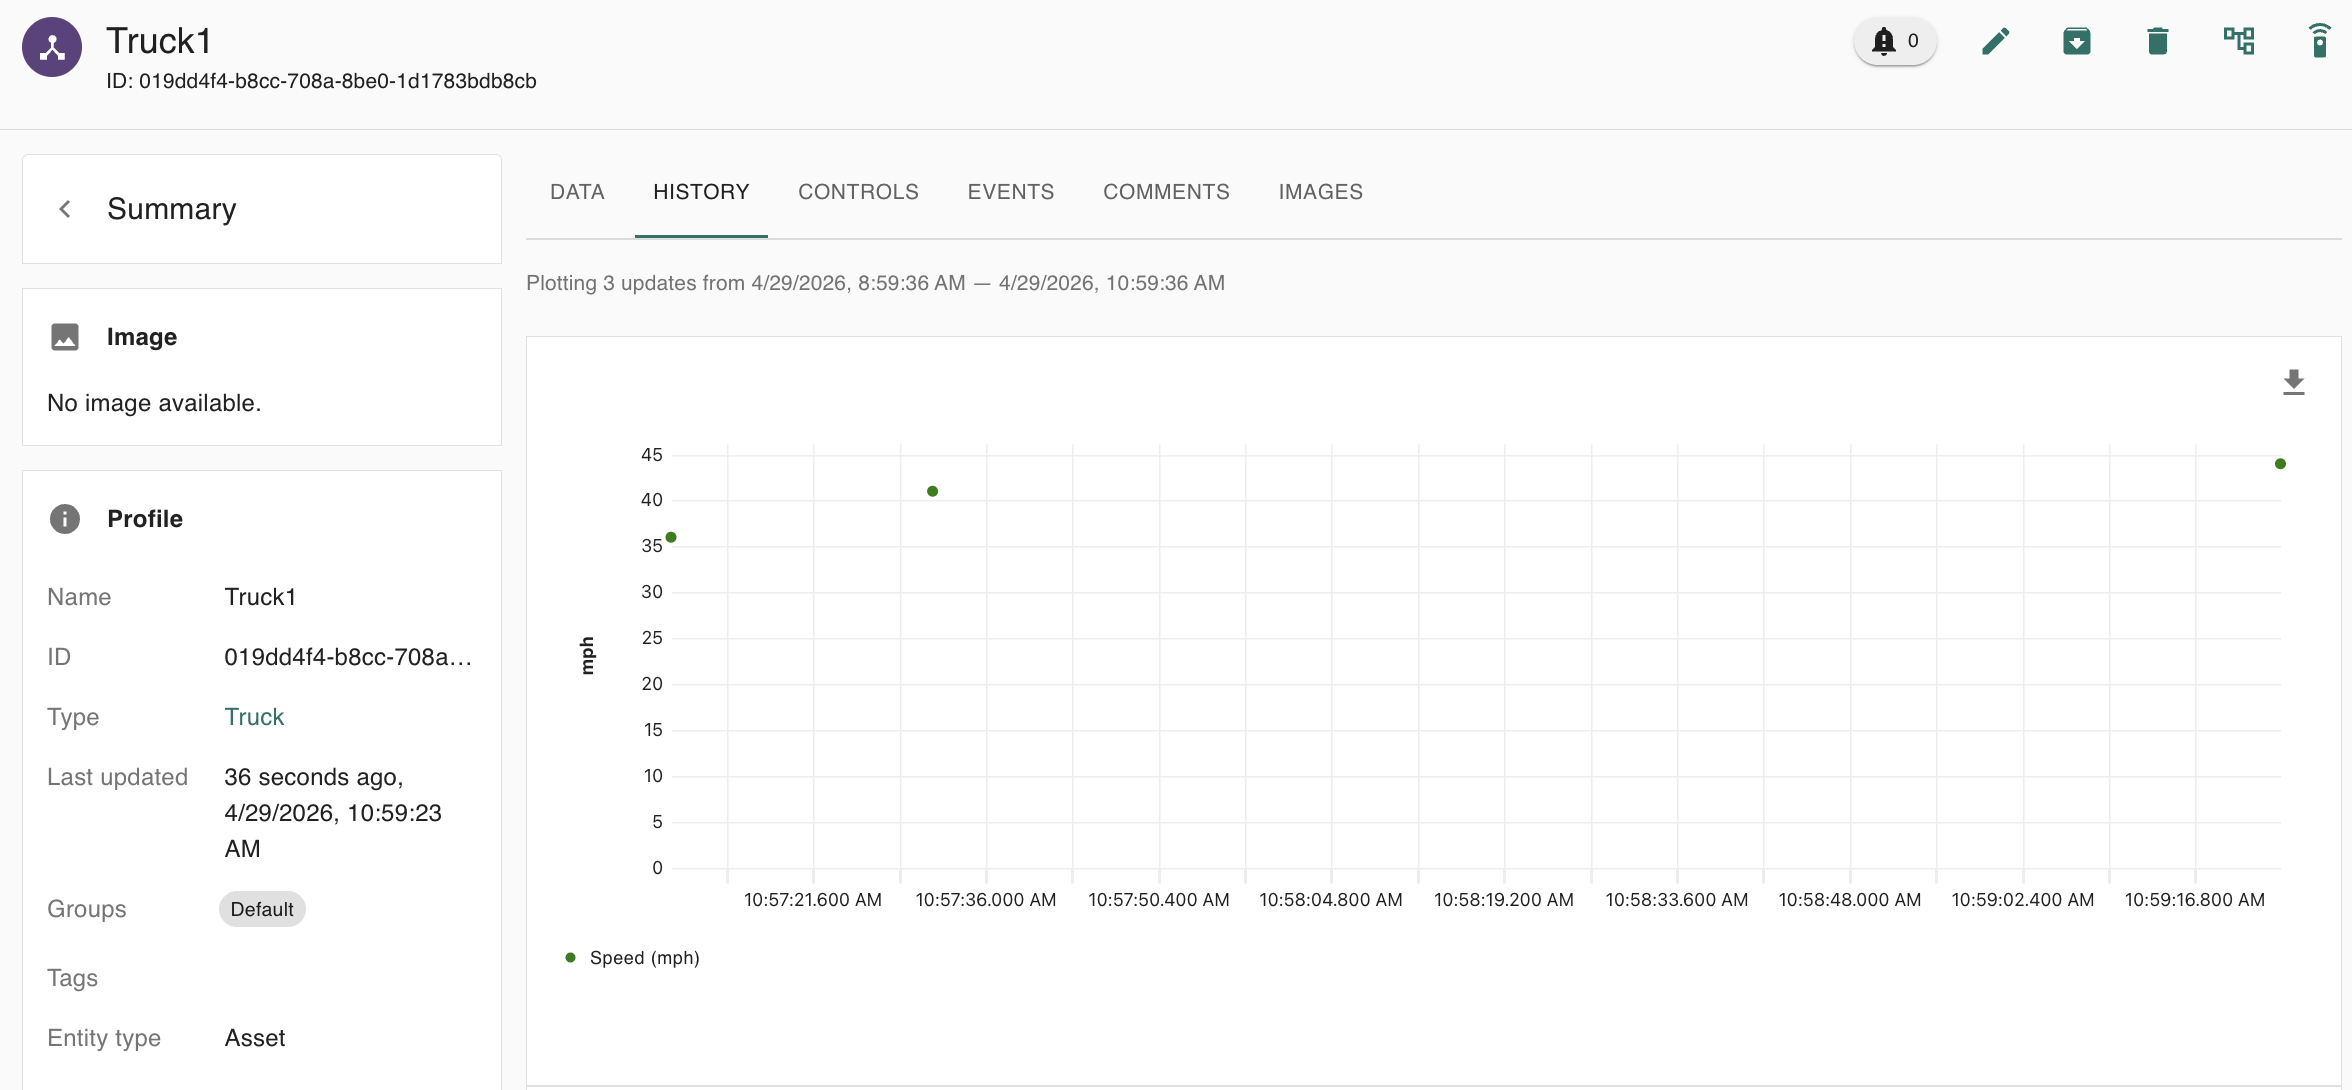This screenshot has width=2352, height=1090.
Task: Click the full entity ID under the title
Action: click(322, 81)
